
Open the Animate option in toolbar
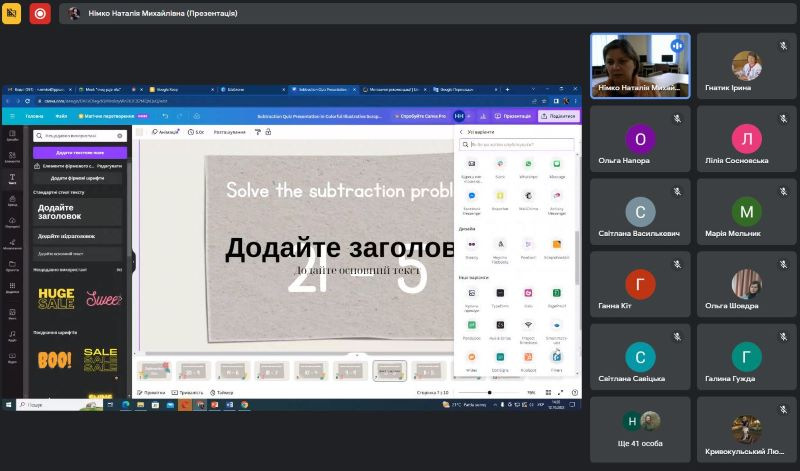(165, 132)
